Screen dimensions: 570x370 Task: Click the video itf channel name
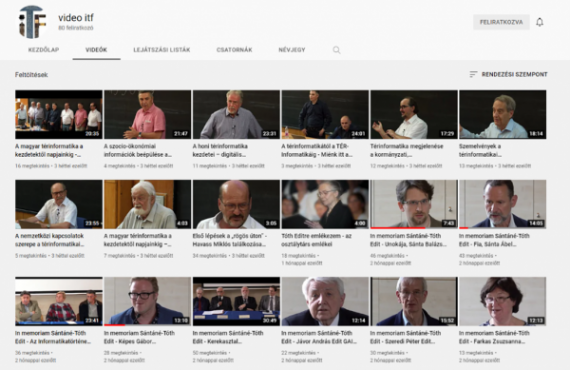[x=76, y=17]
